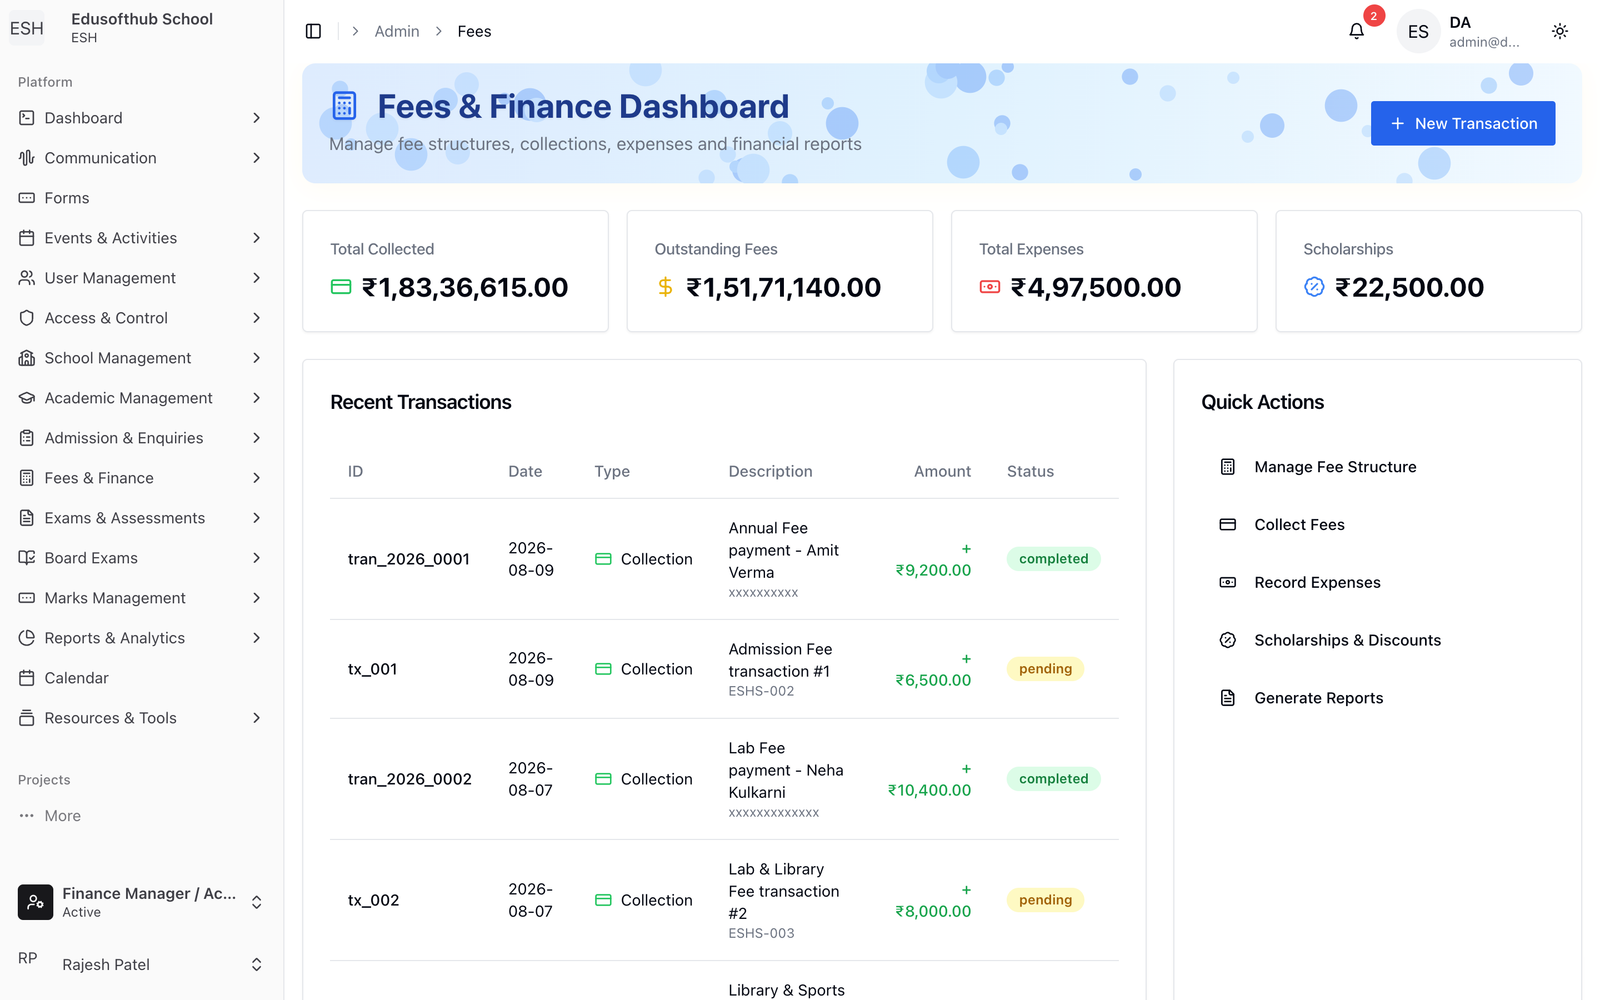Open the Rajesh Patel account dropdown
The image size is (1600, 1000).
[x=141, y=964]
